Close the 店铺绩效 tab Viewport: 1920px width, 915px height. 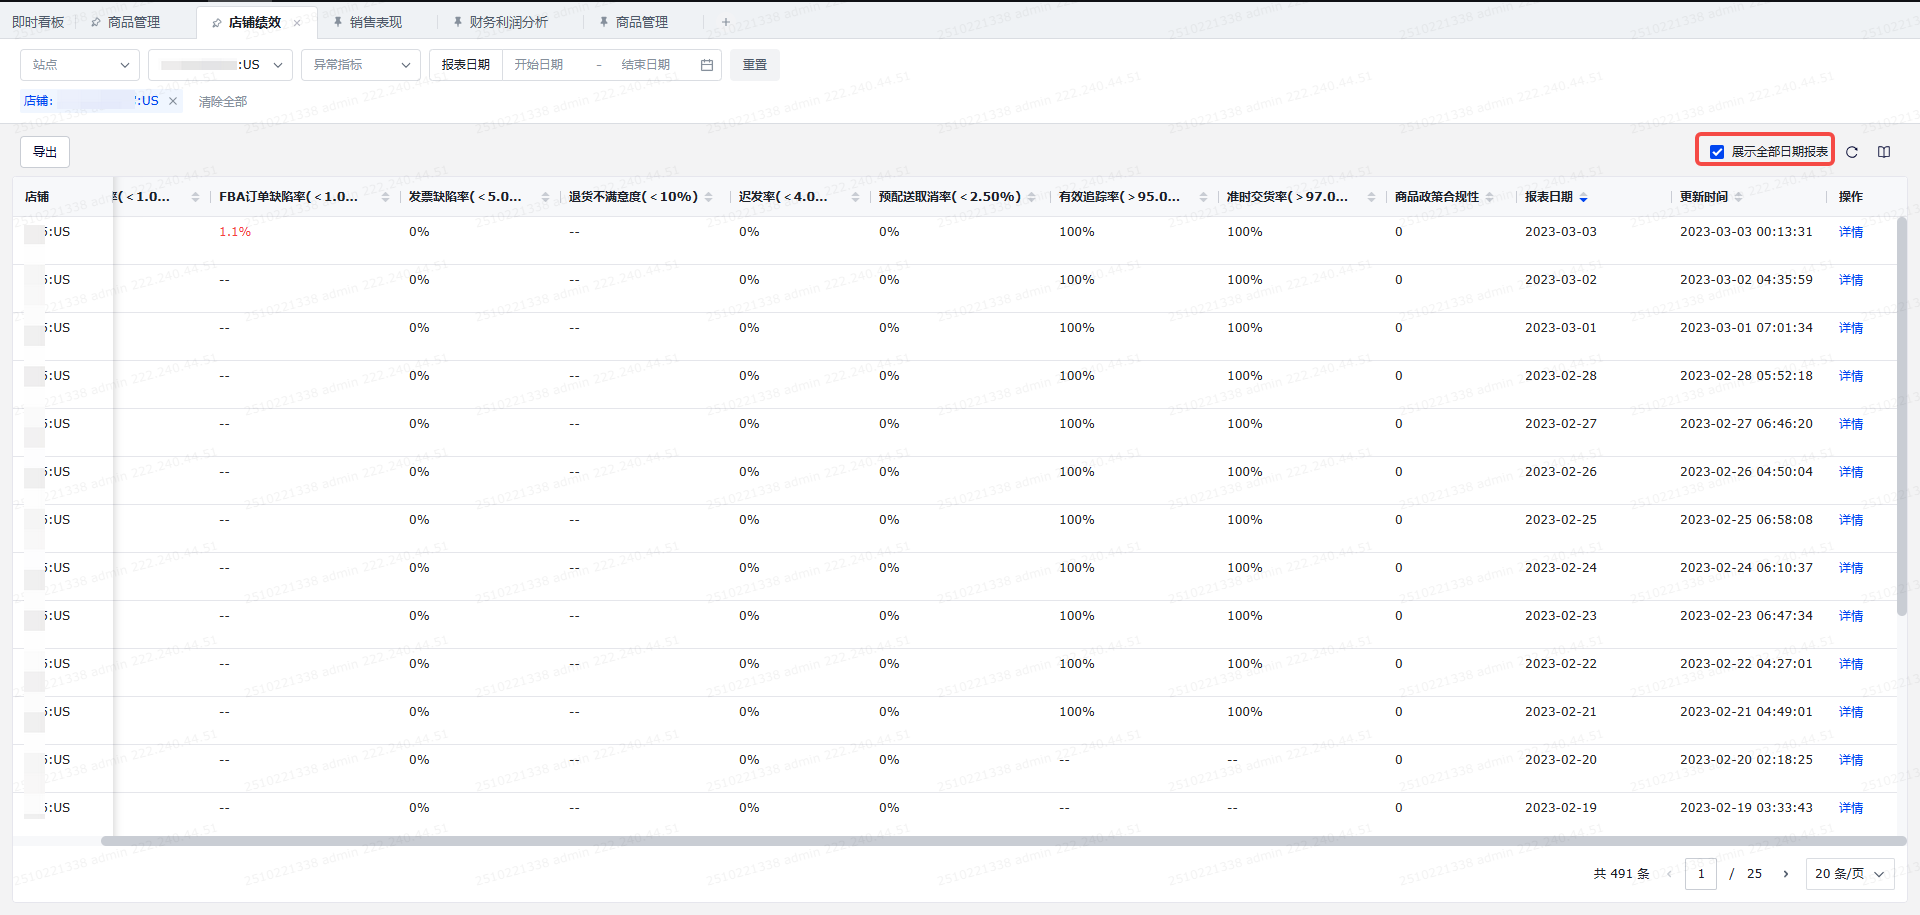point(297,23)
